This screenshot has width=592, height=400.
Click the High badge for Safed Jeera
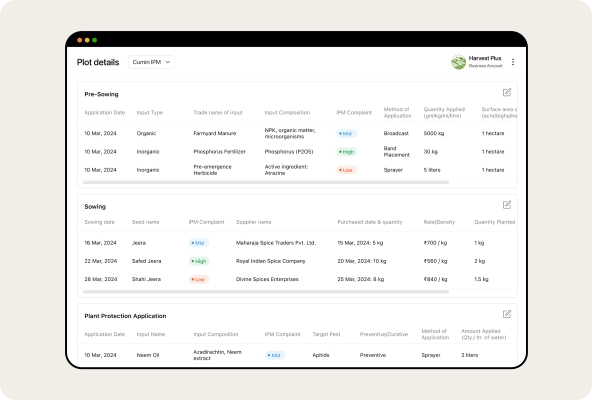(199, 261)
